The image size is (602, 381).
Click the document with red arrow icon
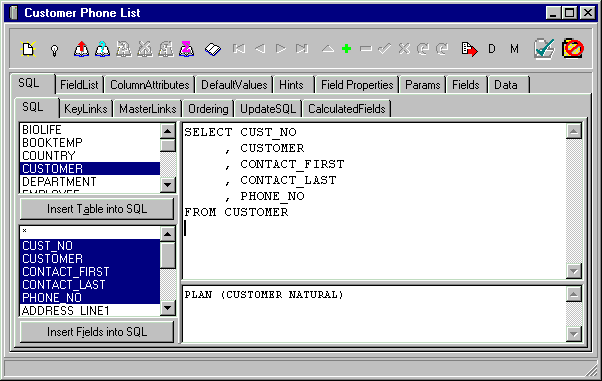470,49
